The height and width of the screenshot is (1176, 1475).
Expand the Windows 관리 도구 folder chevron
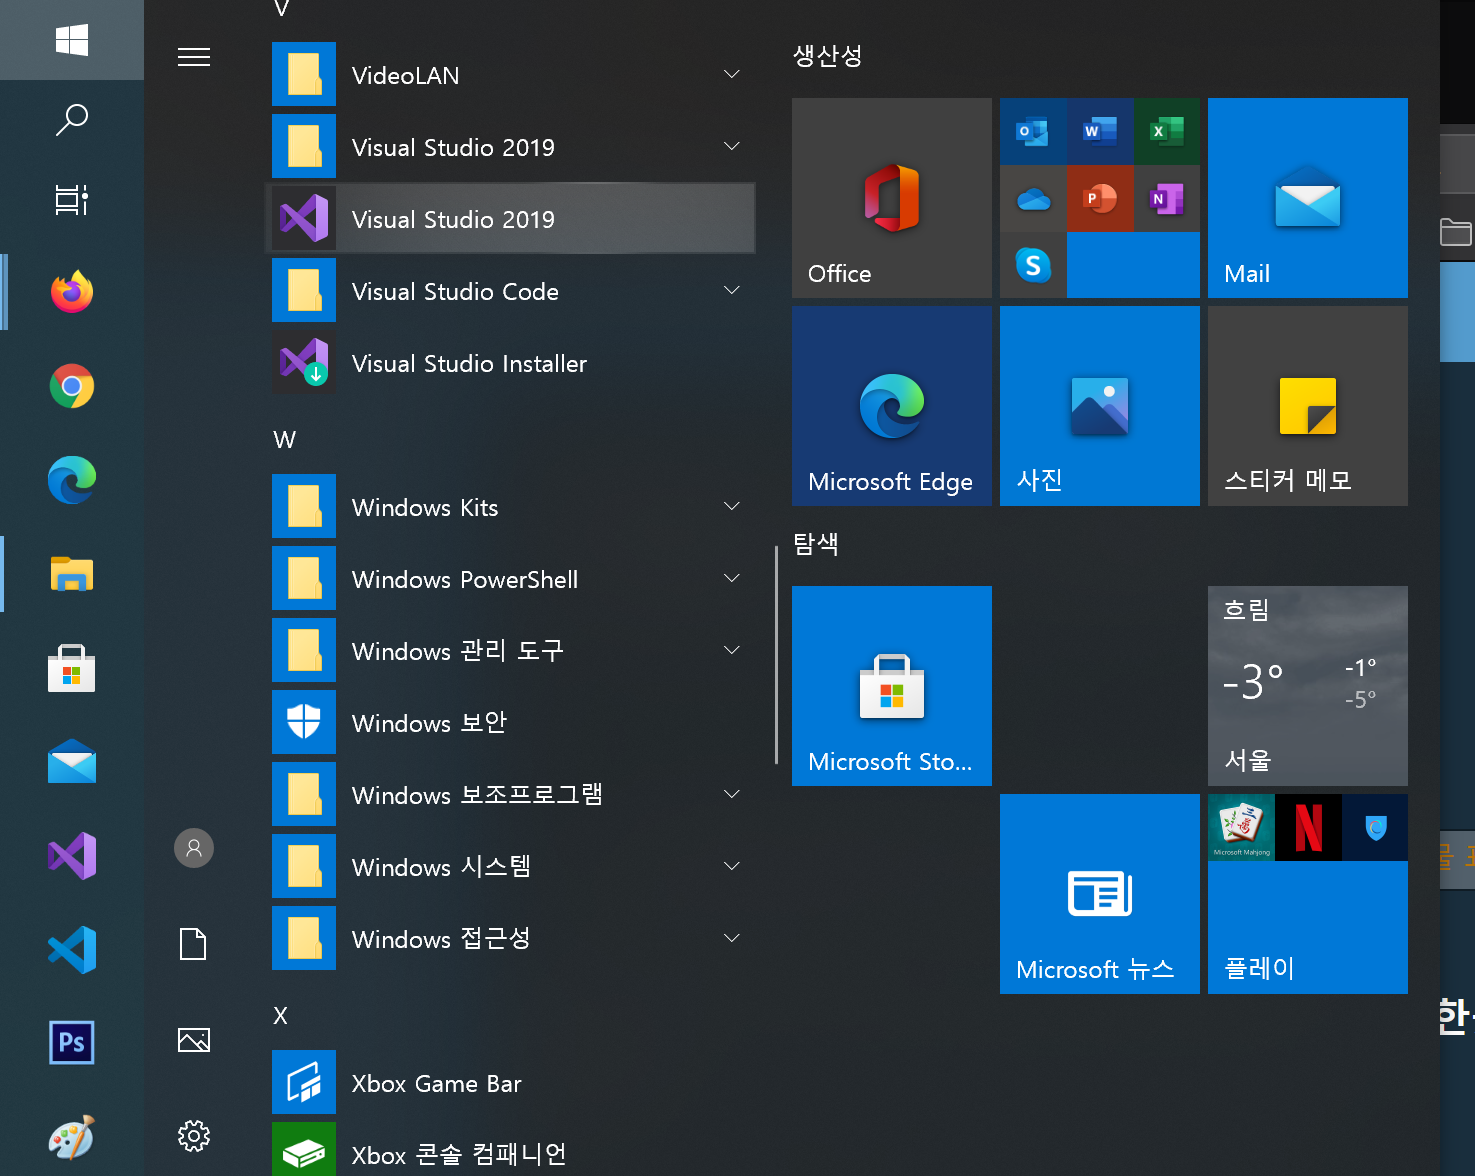coord(732,651)
